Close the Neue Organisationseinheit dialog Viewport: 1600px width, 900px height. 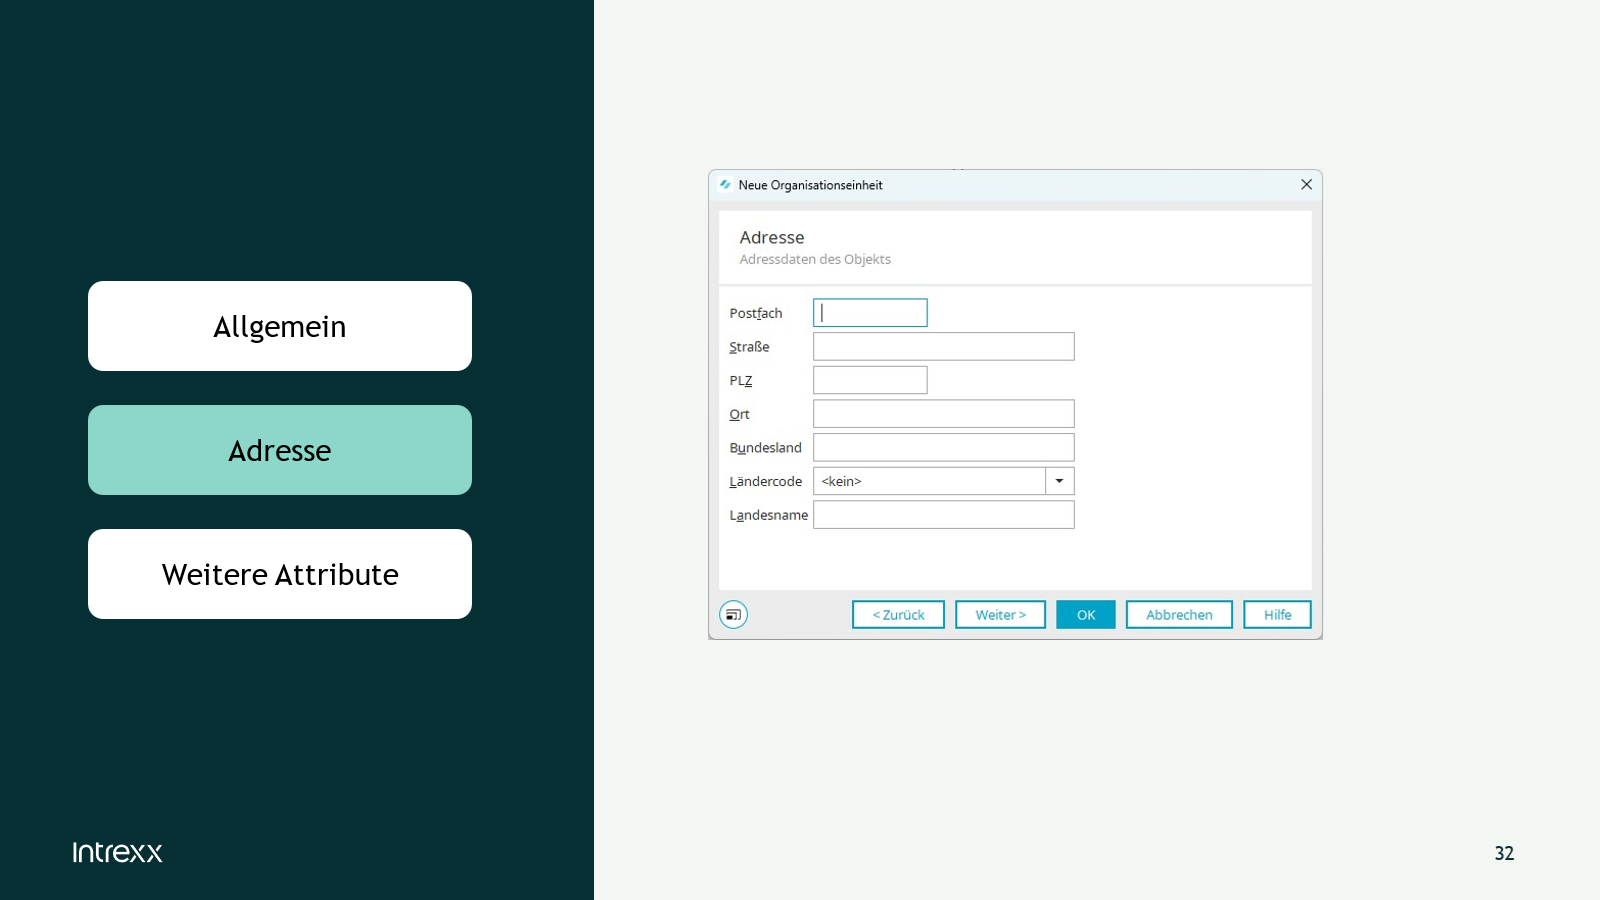click(x=1306, y=185)
